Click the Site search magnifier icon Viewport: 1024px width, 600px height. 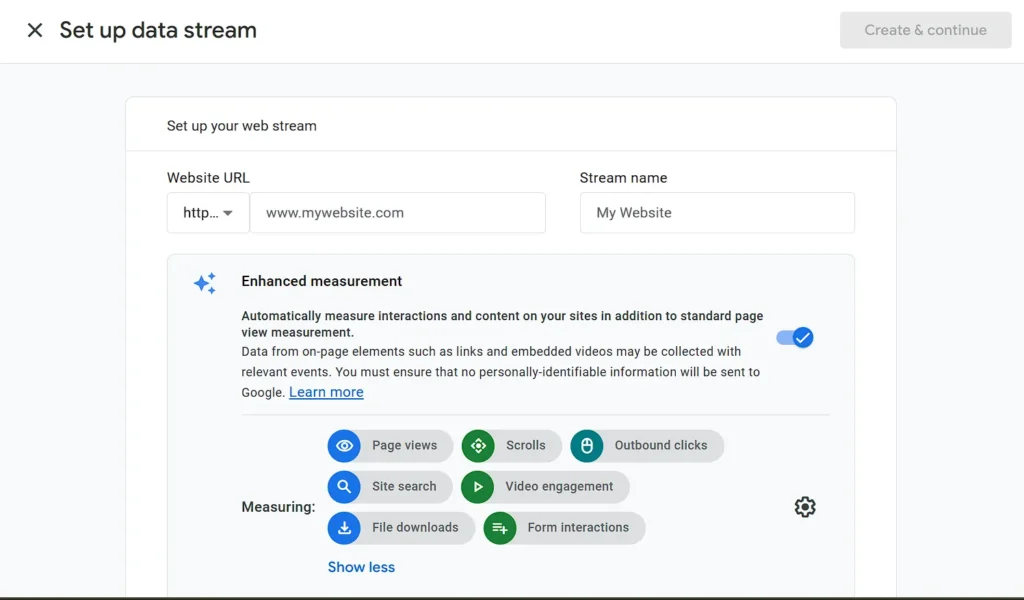(x=344, y=487)
